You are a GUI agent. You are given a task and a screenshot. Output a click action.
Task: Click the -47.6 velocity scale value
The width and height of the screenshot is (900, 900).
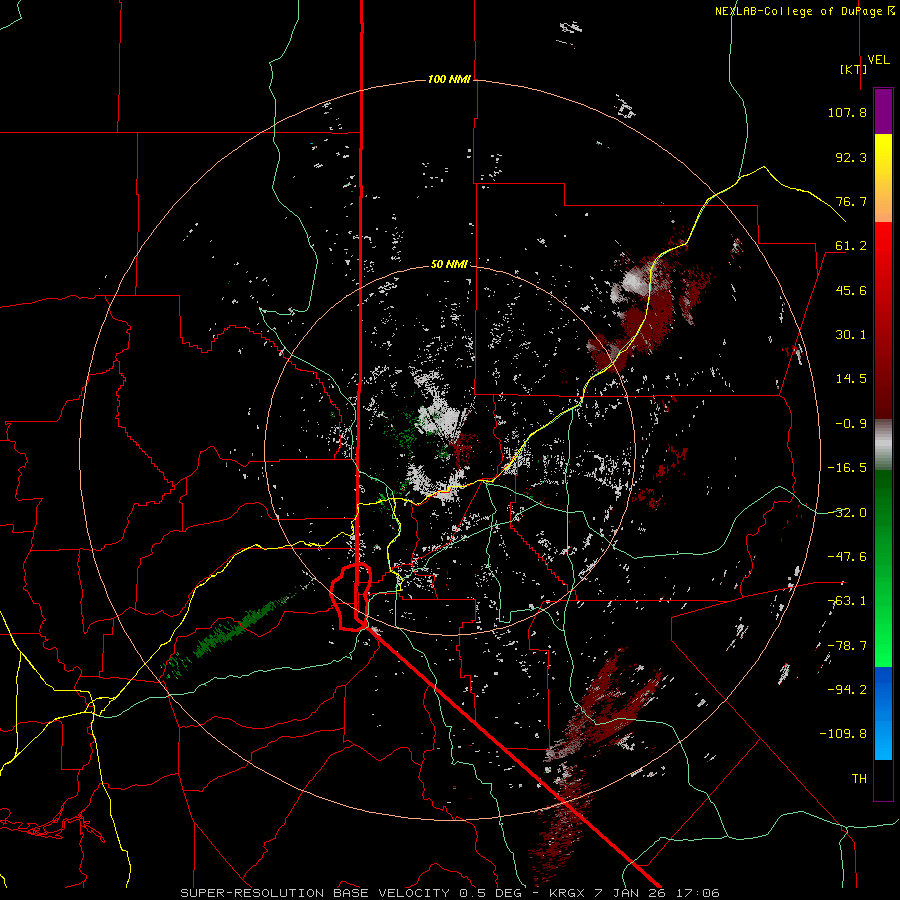click(847, 557)
